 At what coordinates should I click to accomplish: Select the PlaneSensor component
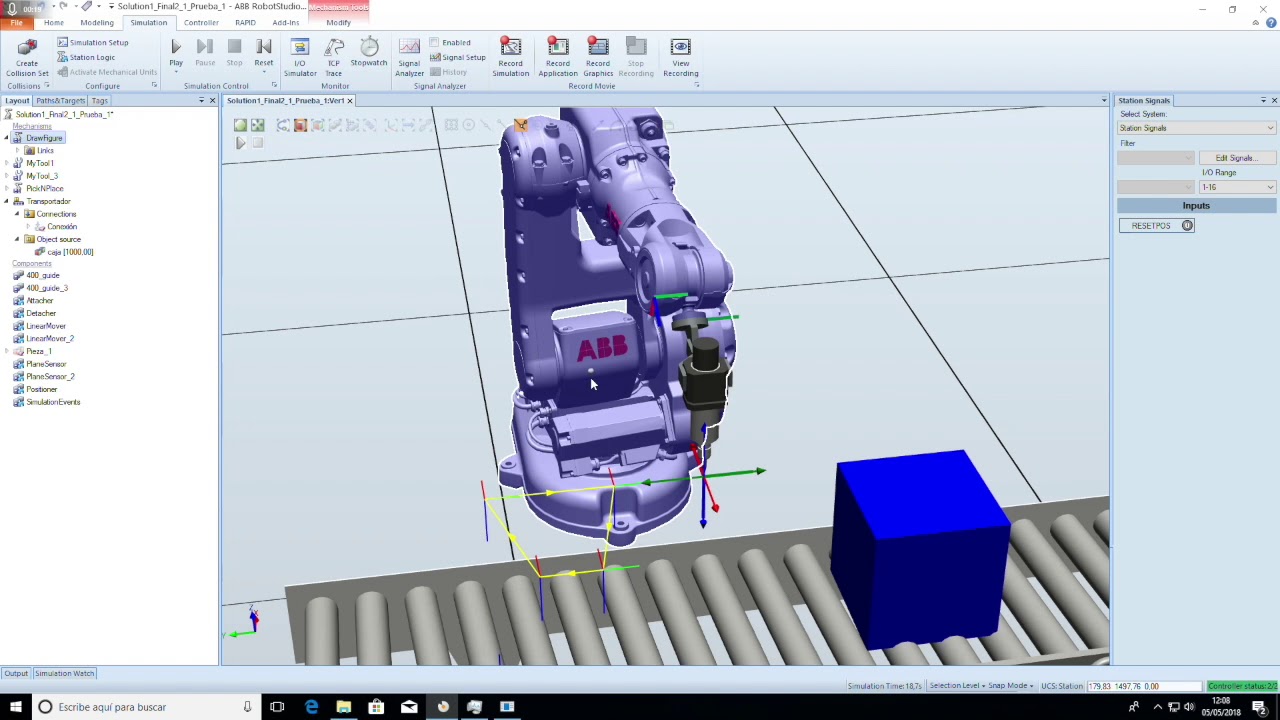(x=46, y=364)
